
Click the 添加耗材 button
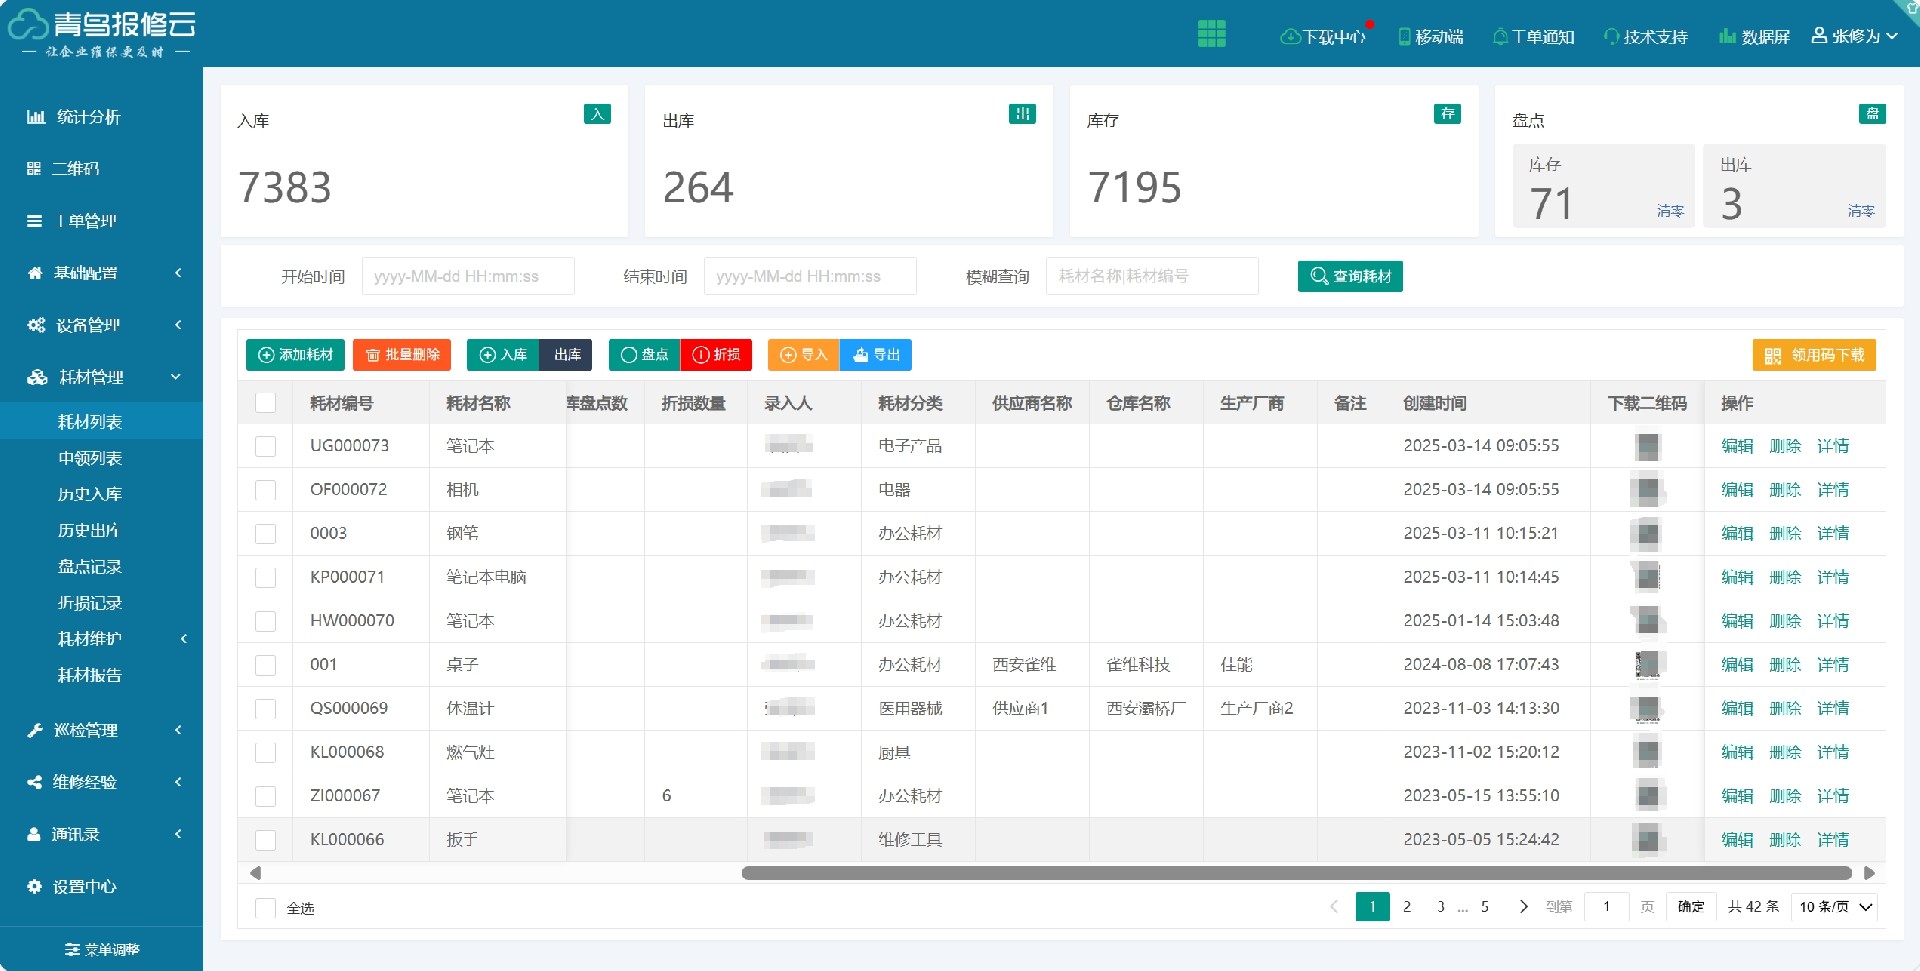pyautogui.click(x=295, y=355)
